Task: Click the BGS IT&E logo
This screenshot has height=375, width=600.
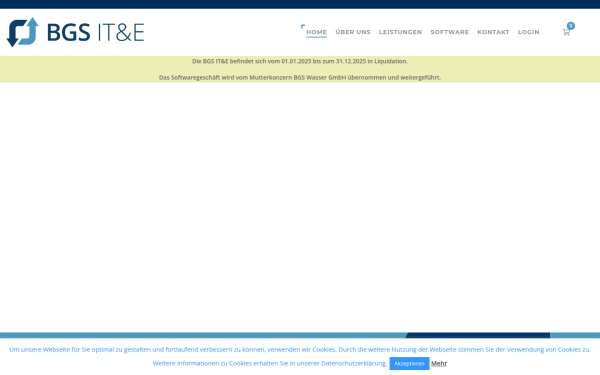Action: click(x=75, y=32)
